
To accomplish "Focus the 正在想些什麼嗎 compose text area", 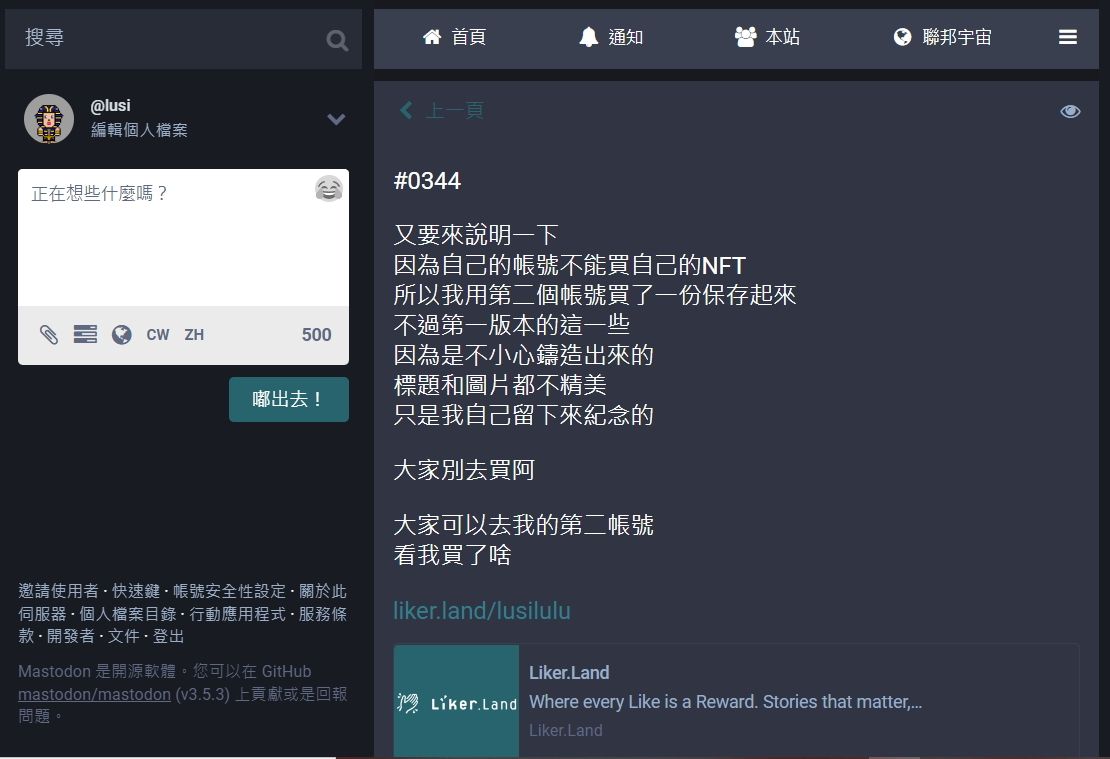I will [183, 238].
